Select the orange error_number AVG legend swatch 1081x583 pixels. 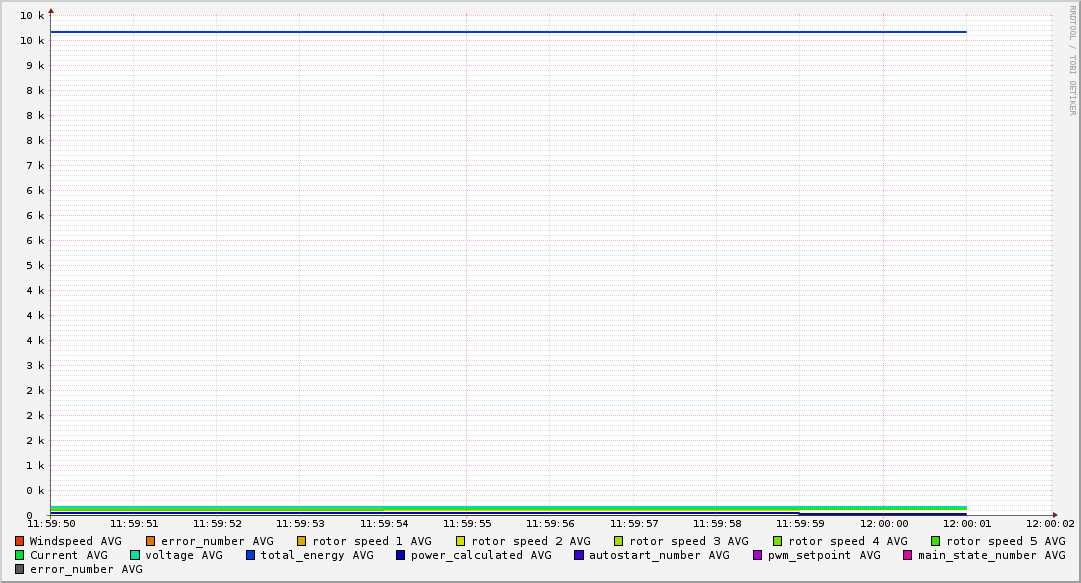151,541
